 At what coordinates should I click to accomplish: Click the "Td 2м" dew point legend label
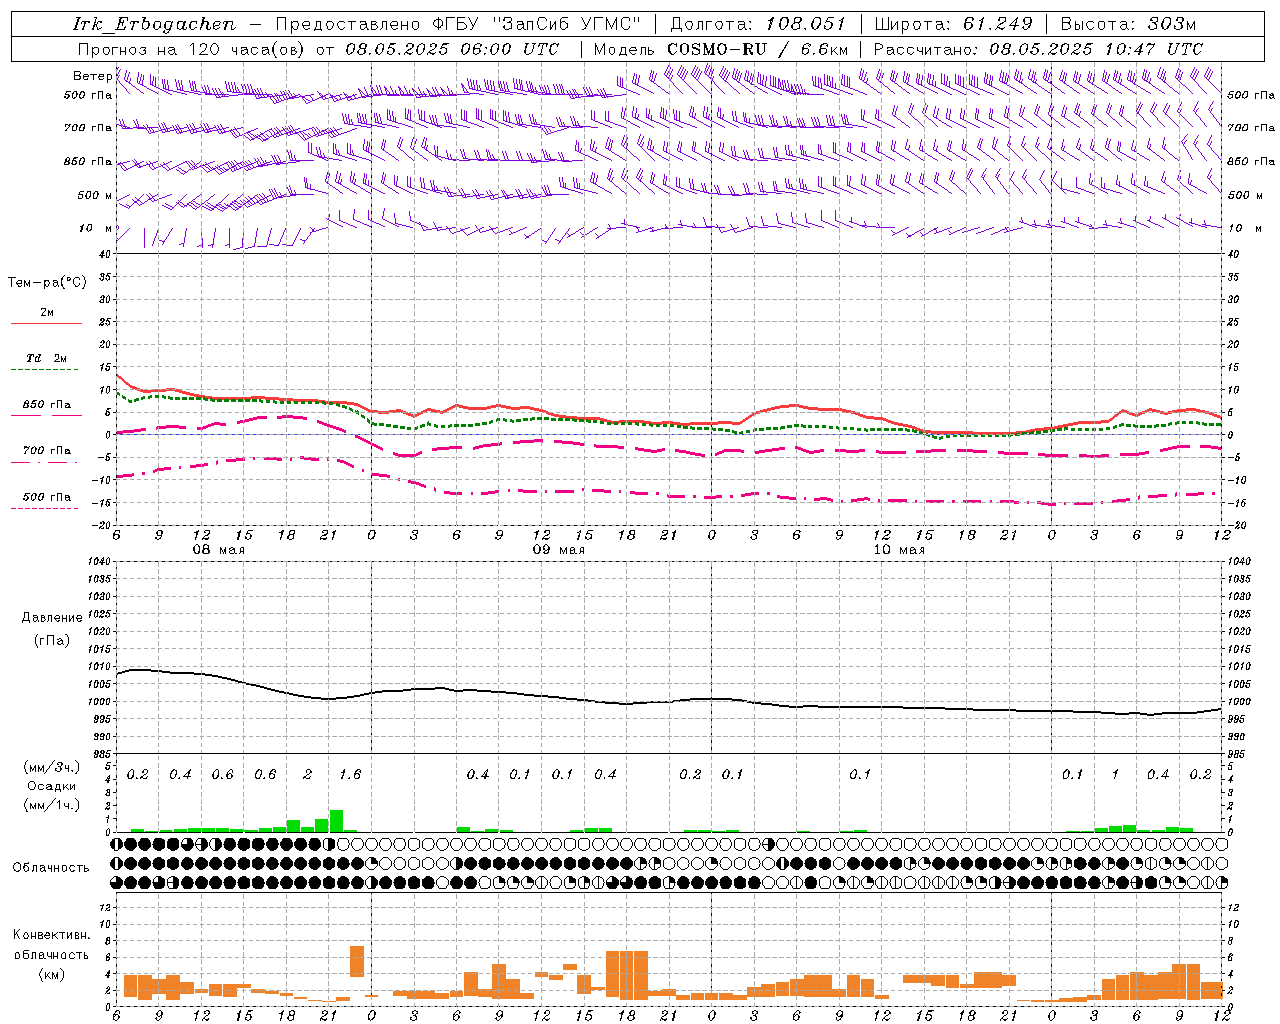click(x=46, y=358)
